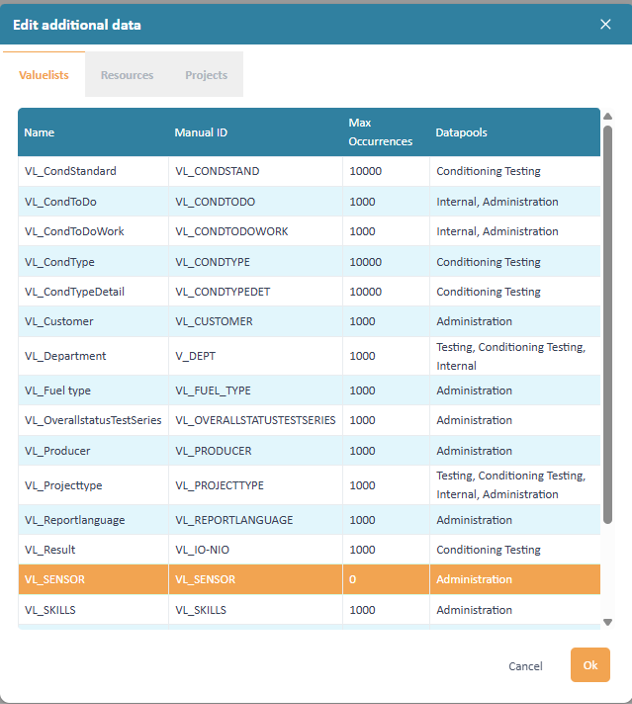
Task: Close the Edit additional data dialog
Action: pyautogui.click(x=606, y=24)
